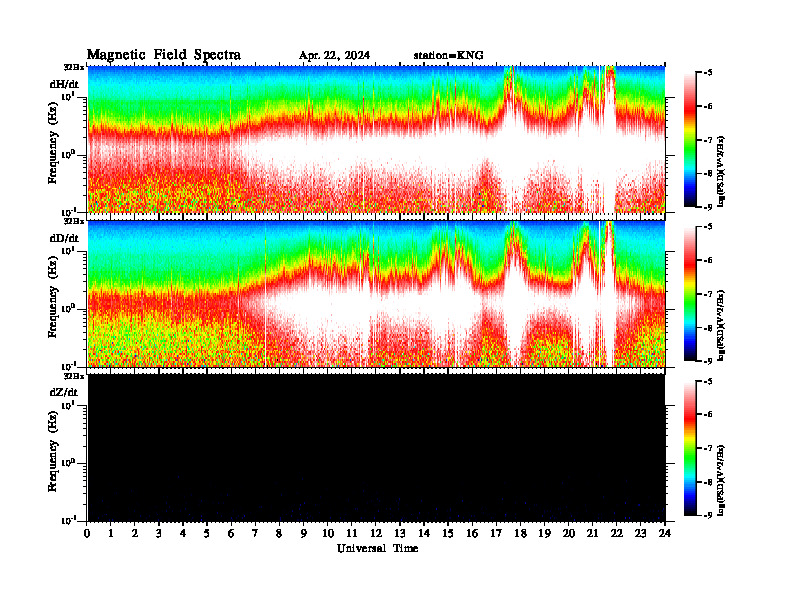Viewport: 792px width, 612px height.
Task: Click the color bar beside dZ/dt panel
Action: coord(689,448)
